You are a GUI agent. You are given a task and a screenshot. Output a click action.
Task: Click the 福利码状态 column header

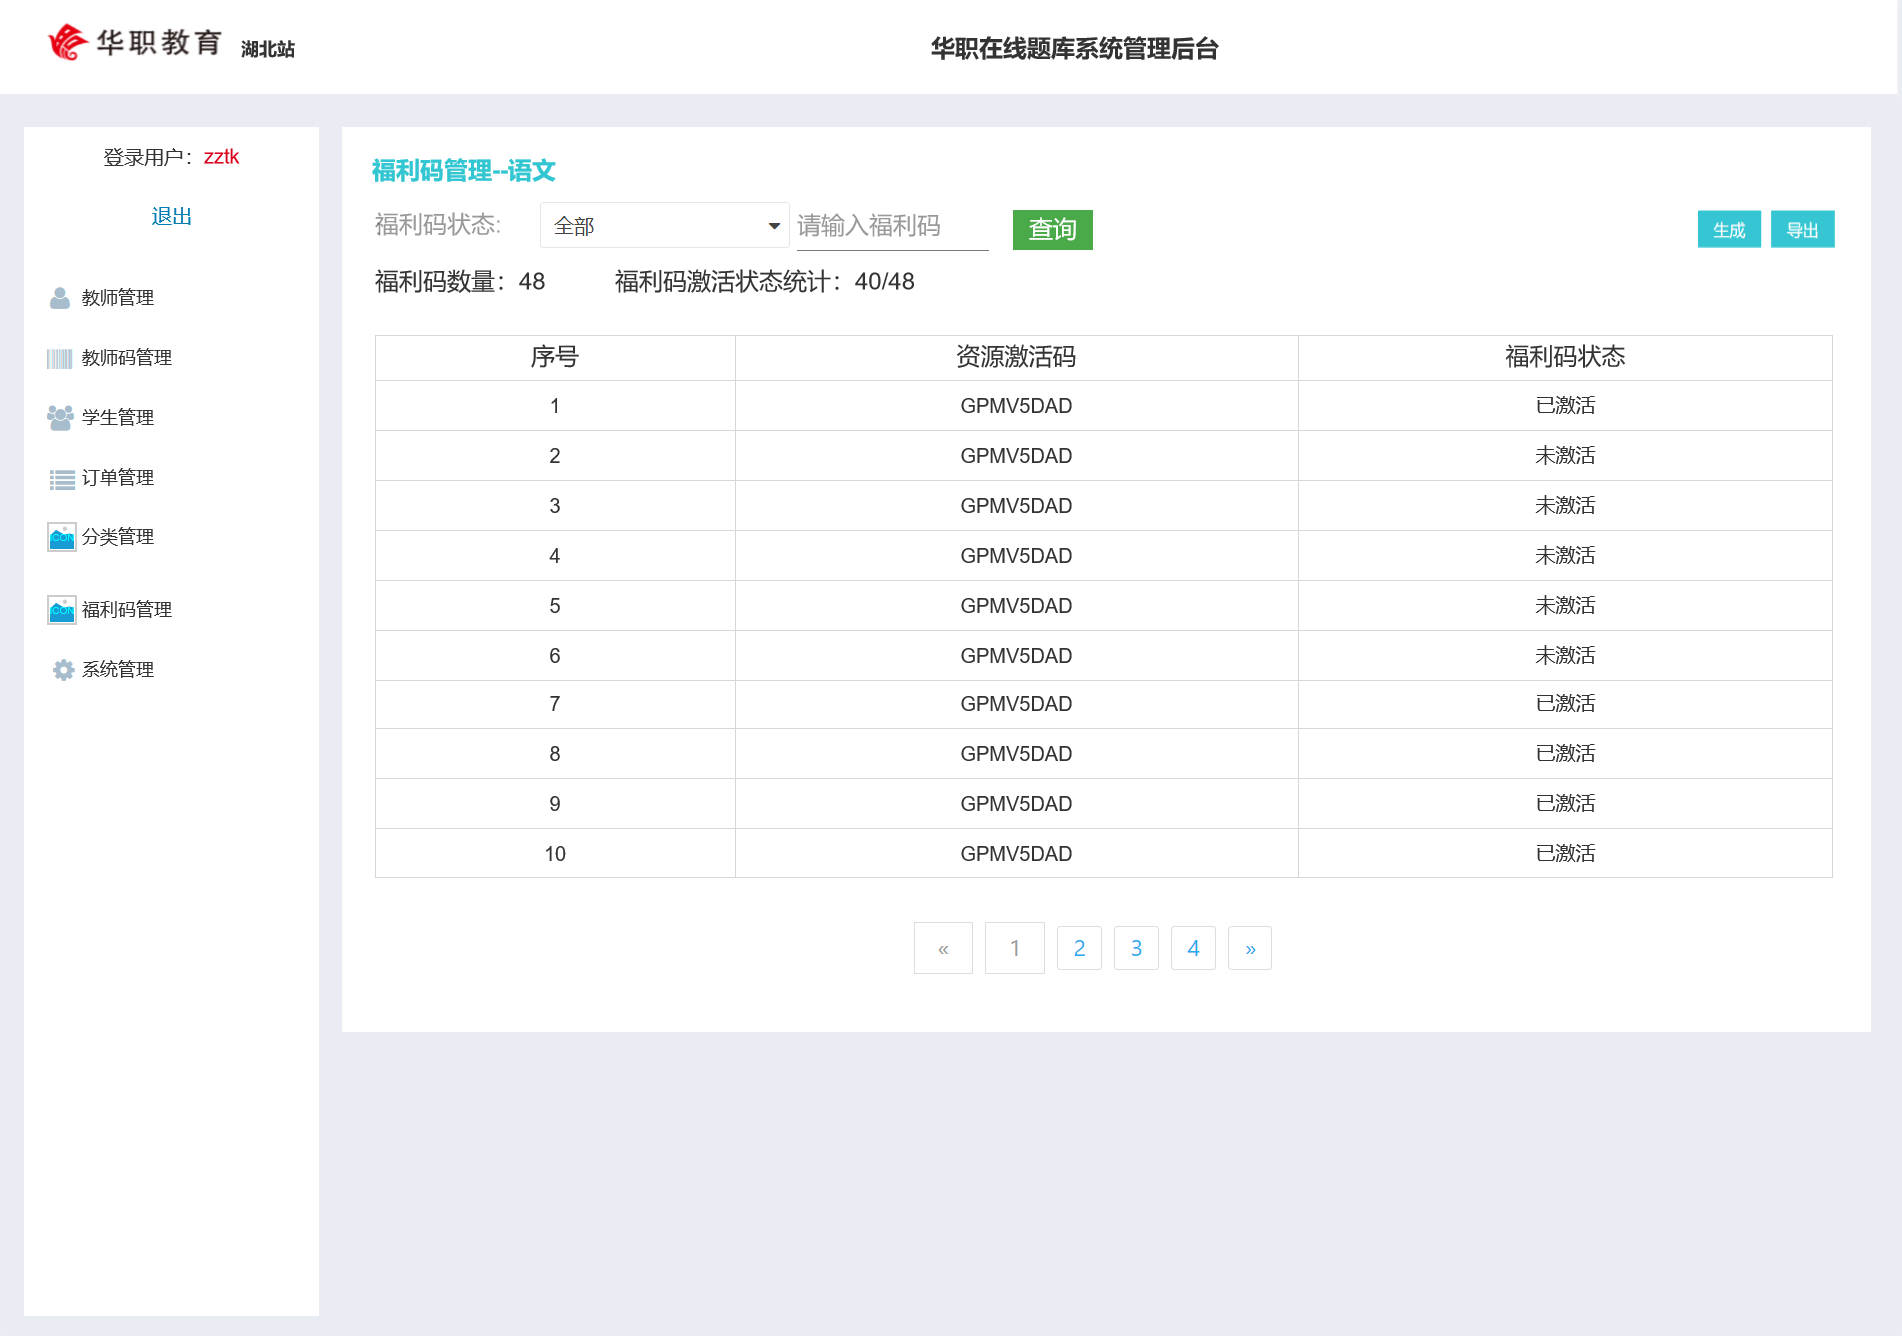1565,357
